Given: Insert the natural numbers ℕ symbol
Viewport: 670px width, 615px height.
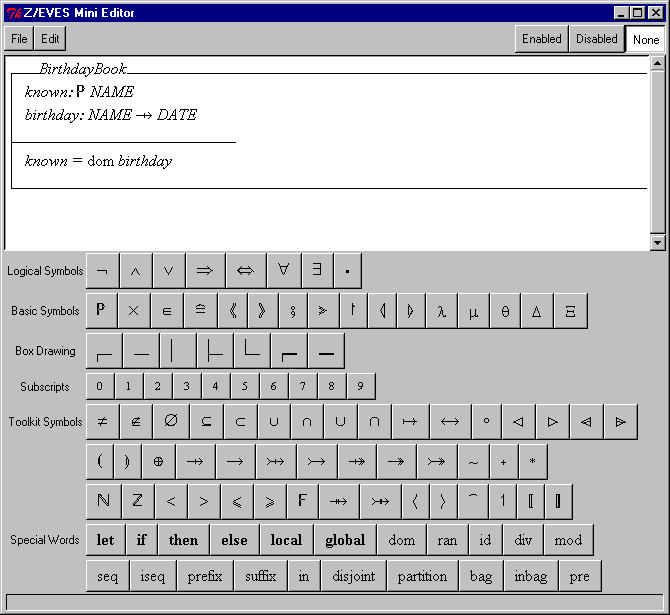Looking at the screenshot, I should [103, 501].
